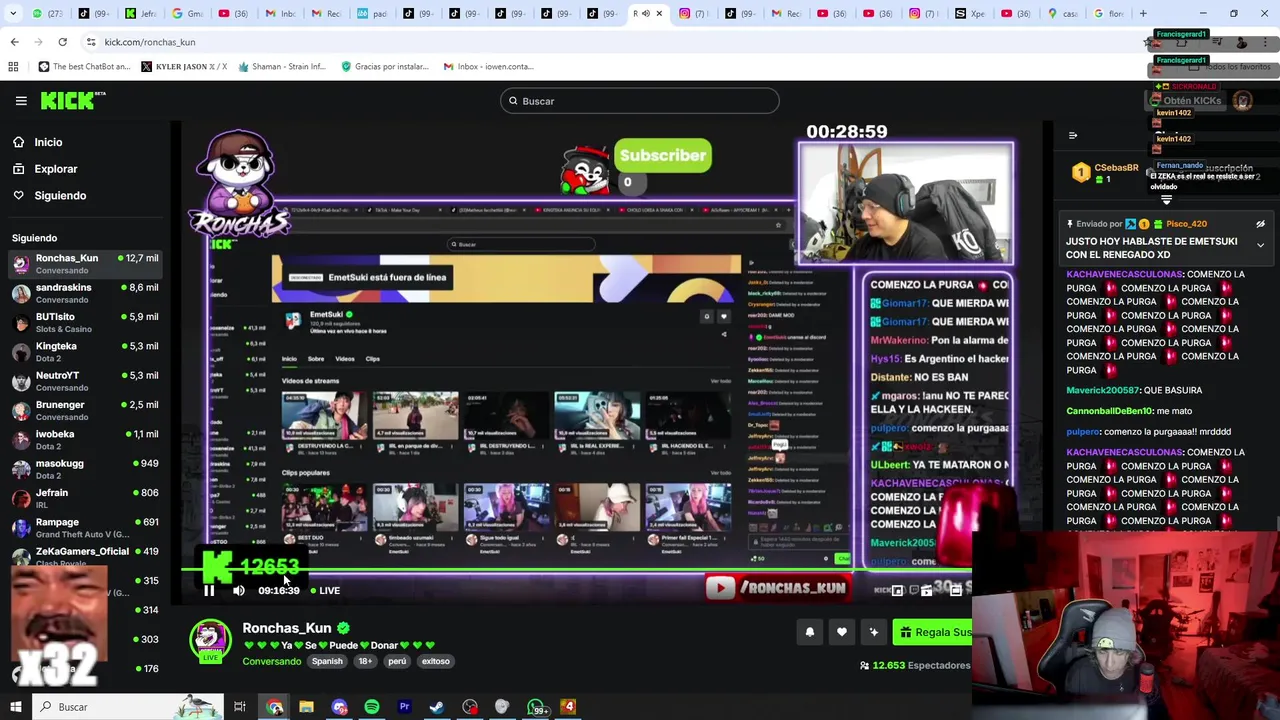Screen dimensions: 1280x720
Task: Select the Spanish tag
Action: pyautogui.click(x=327, y=661)
